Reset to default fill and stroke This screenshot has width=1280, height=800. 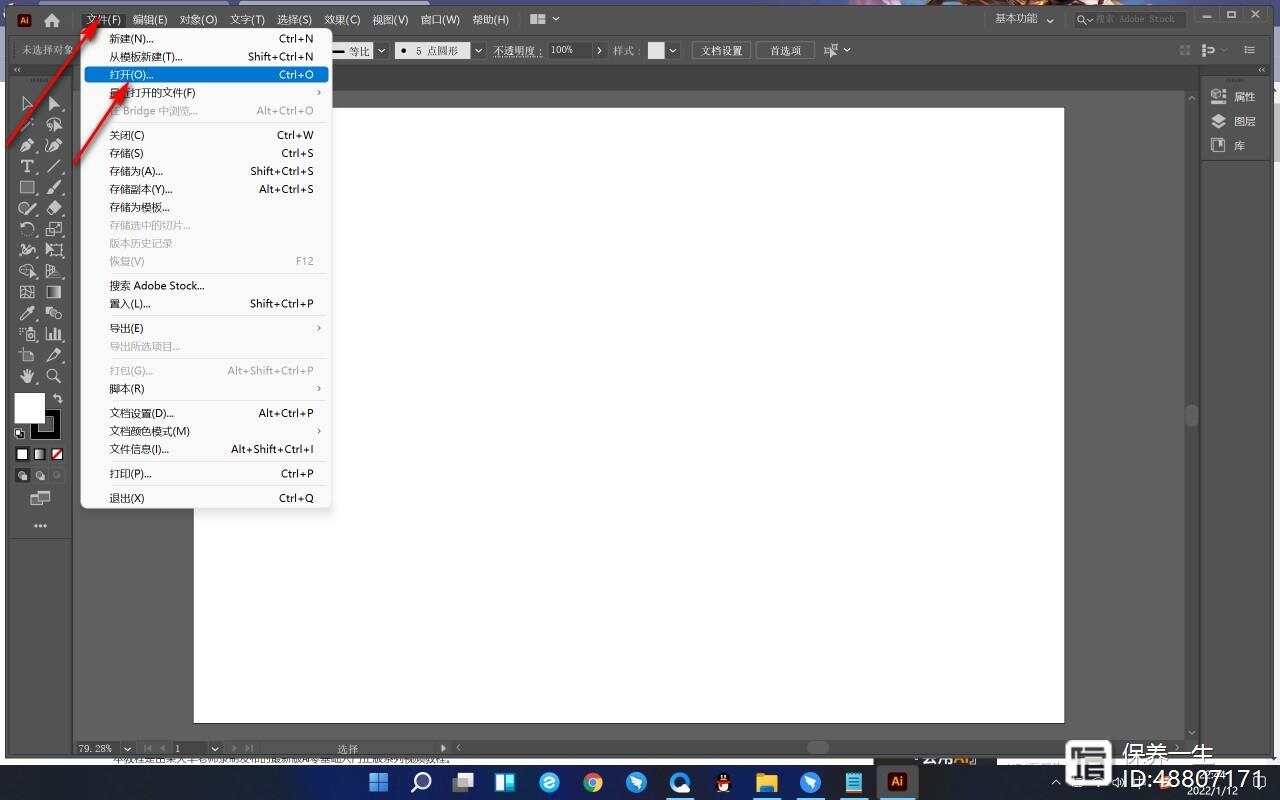pos(20,433)
